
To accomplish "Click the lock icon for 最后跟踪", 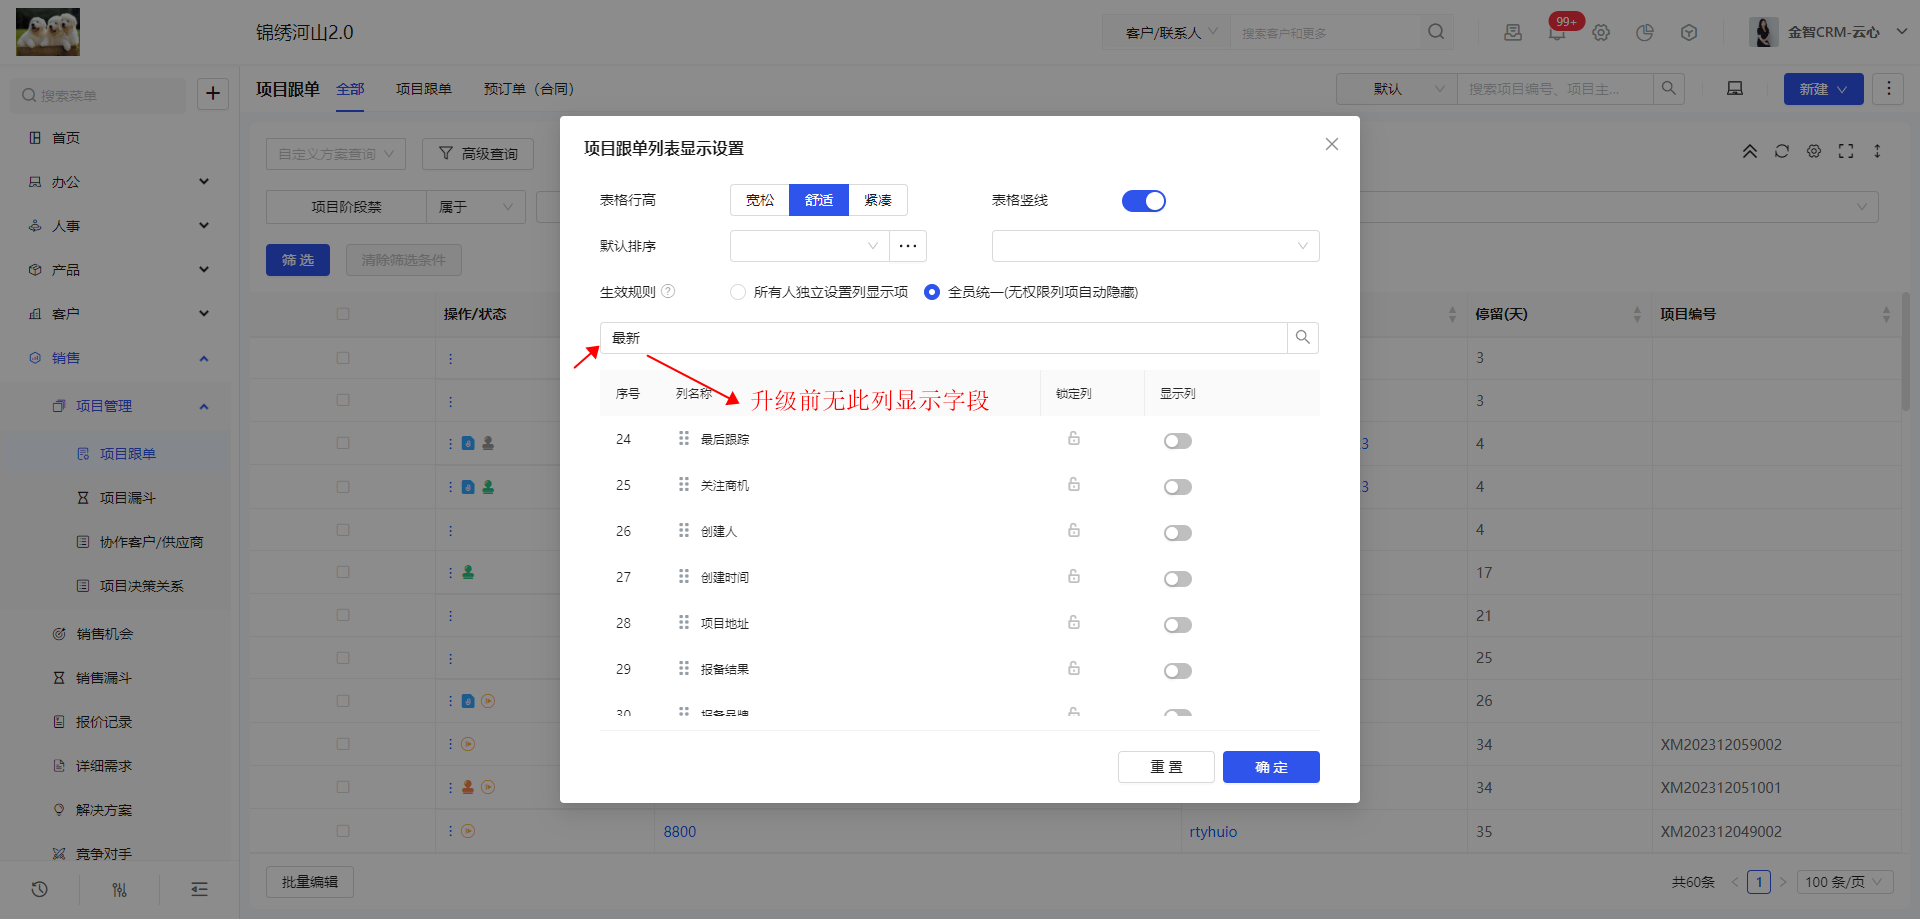I will [x=1073, y=438].
